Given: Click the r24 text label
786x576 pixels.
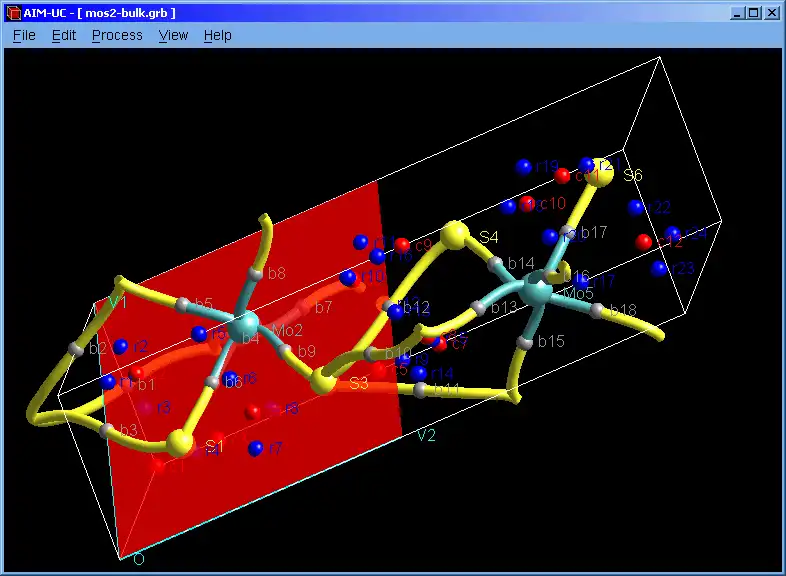Looking at the screenshot, I should [696, 233].
